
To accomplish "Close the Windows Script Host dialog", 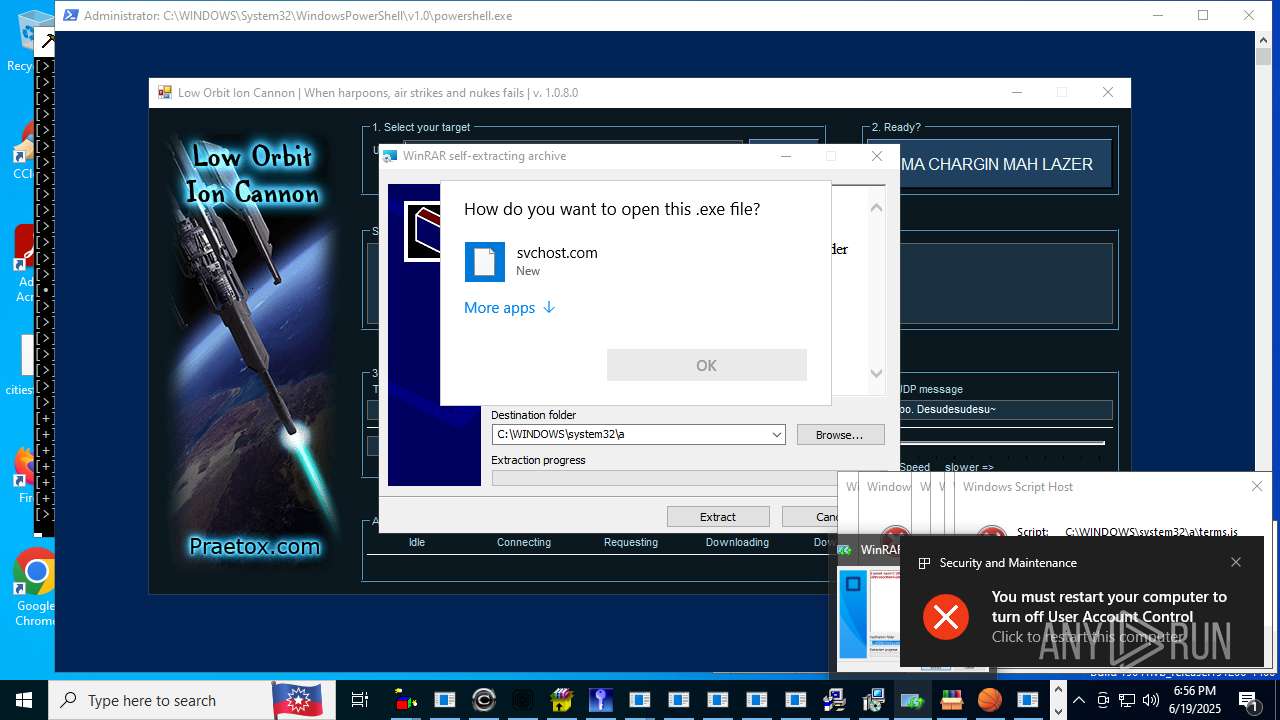I will [1257, 486].
